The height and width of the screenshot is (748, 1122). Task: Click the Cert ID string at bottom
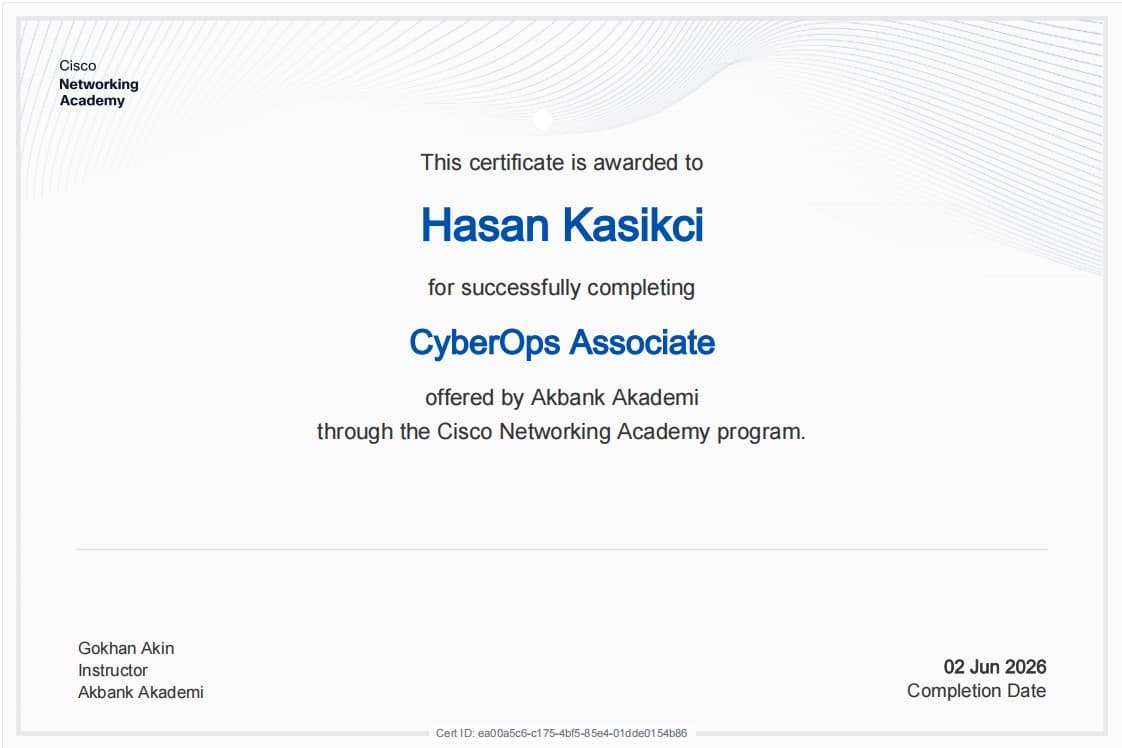(562, 733)
